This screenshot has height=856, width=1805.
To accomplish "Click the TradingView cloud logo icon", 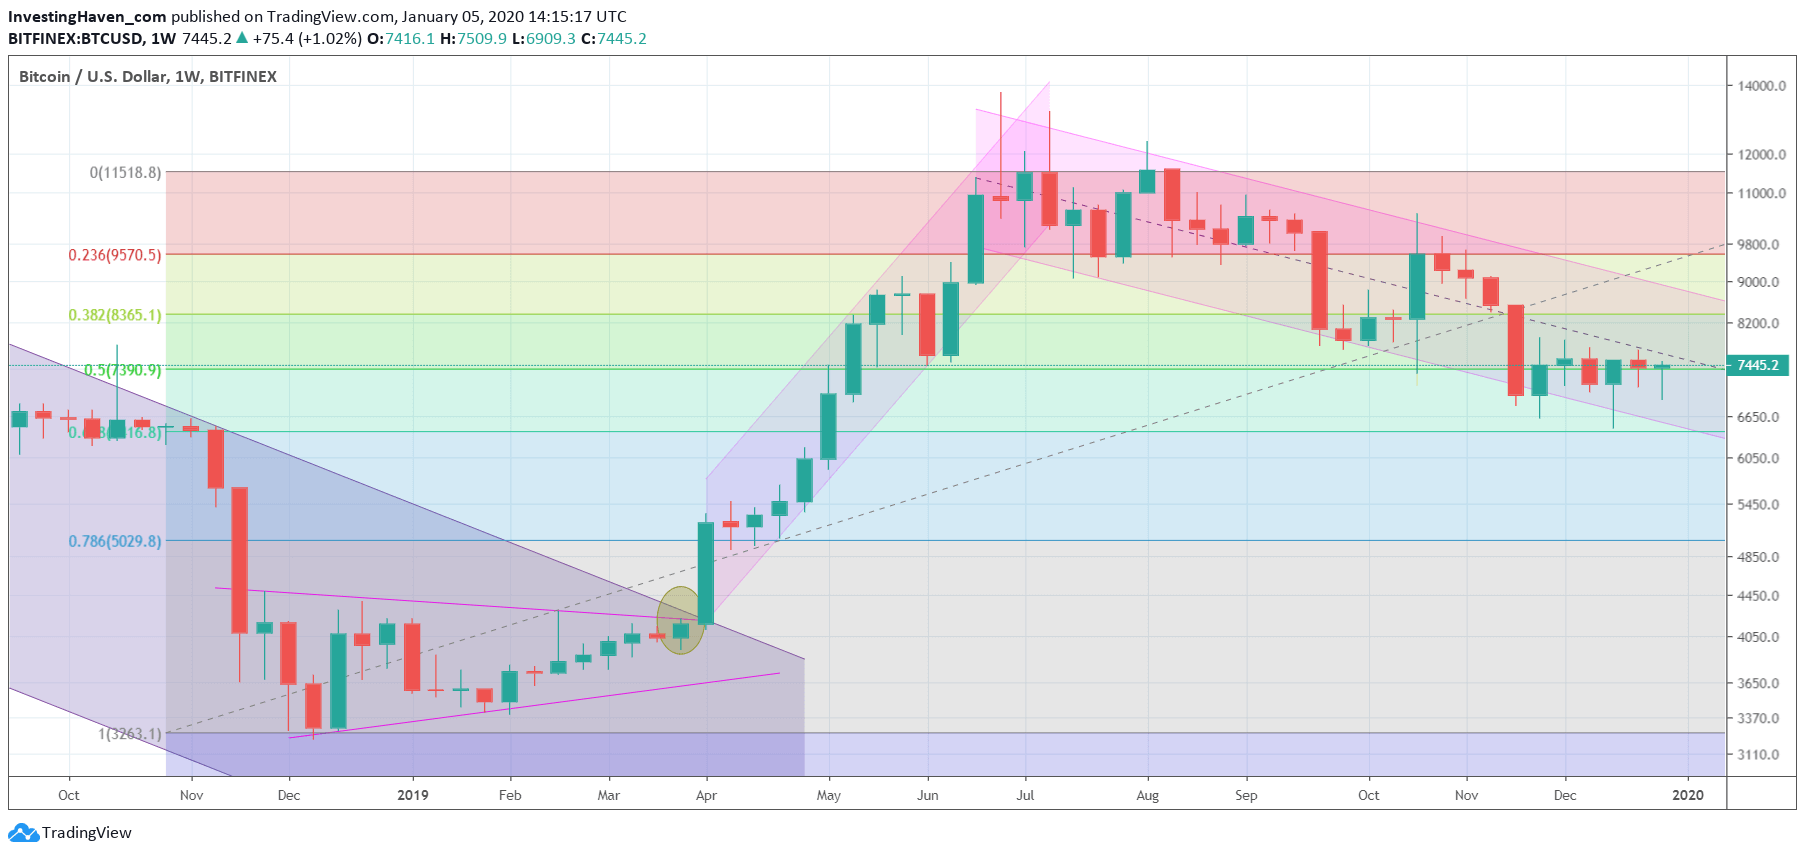I will [x=24, y=833].
